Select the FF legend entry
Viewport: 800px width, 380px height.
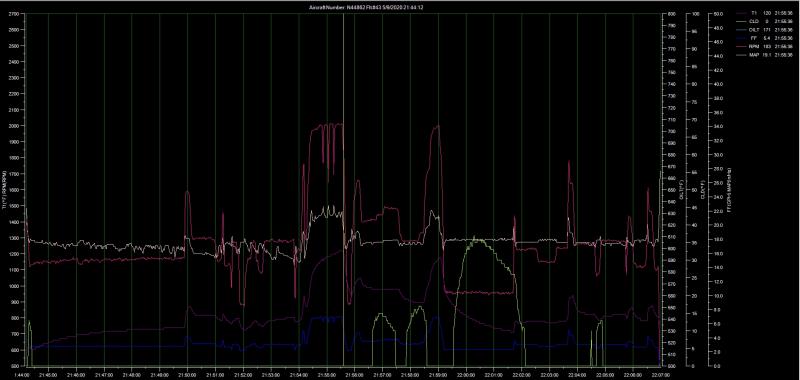(764, 38)
